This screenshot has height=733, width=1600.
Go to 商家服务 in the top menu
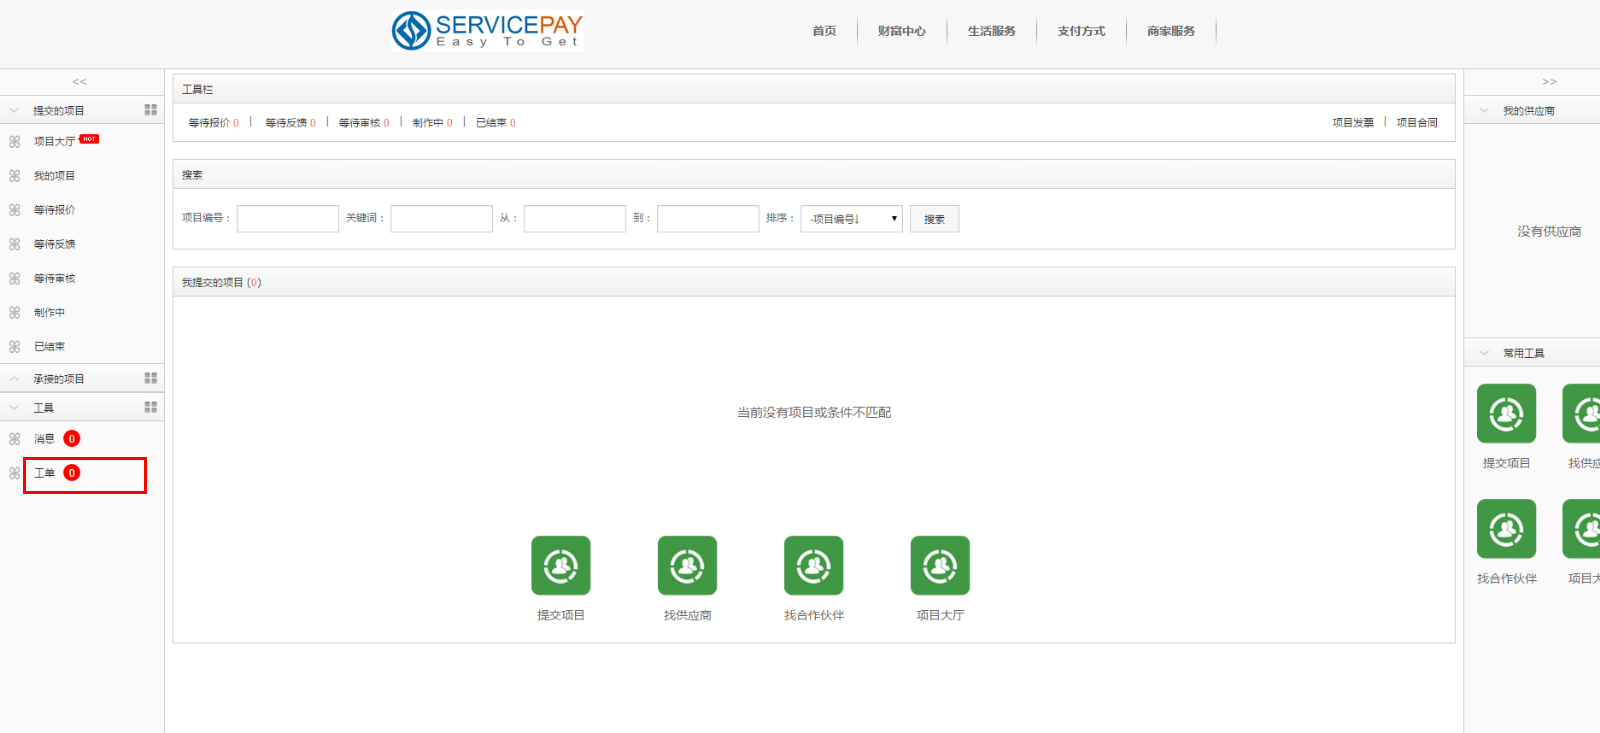pos(1170,31)
